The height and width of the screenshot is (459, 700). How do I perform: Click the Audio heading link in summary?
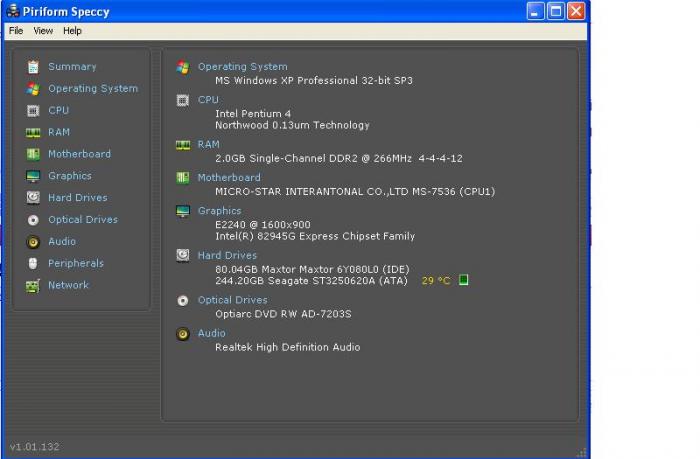pos(212,333)
